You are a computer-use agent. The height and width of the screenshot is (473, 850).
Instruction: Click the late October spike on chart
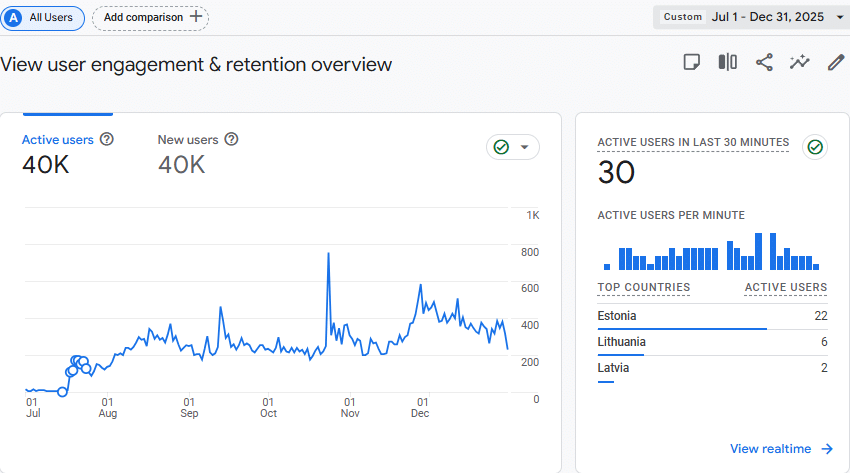coord(328,254)
